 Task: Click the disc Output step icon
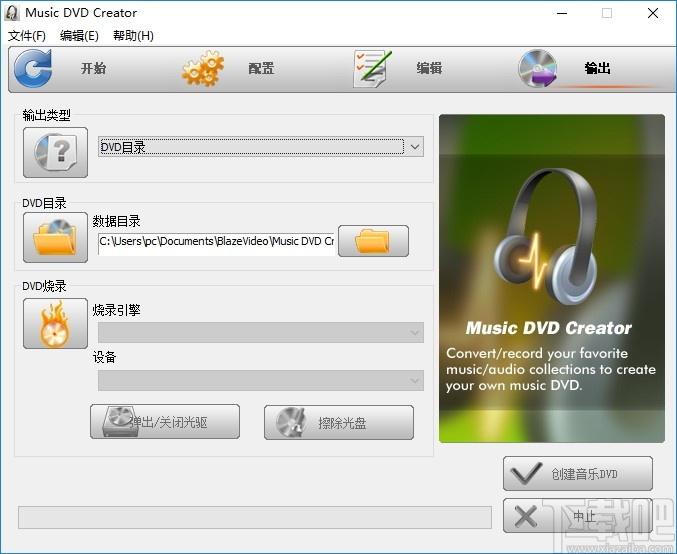click(538, 68)
